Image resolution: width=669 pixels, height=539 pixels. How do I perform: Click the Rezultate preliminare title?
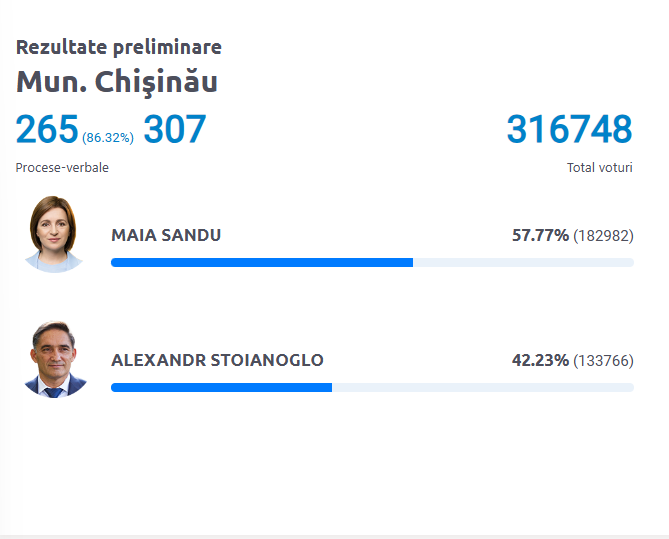[x=119, y=47]
